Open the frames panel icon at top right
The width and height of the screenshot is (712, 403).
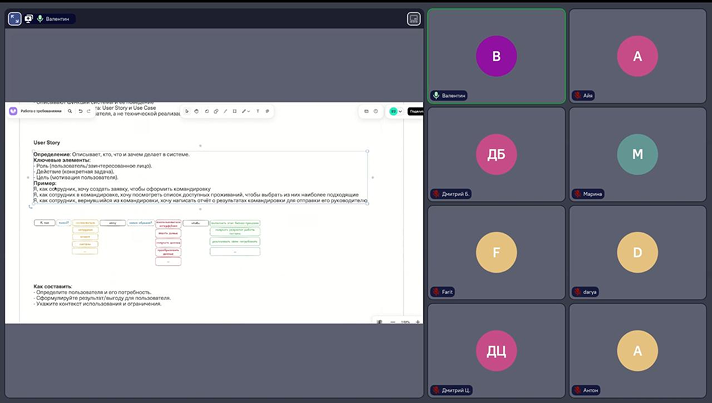pos(366,111)
